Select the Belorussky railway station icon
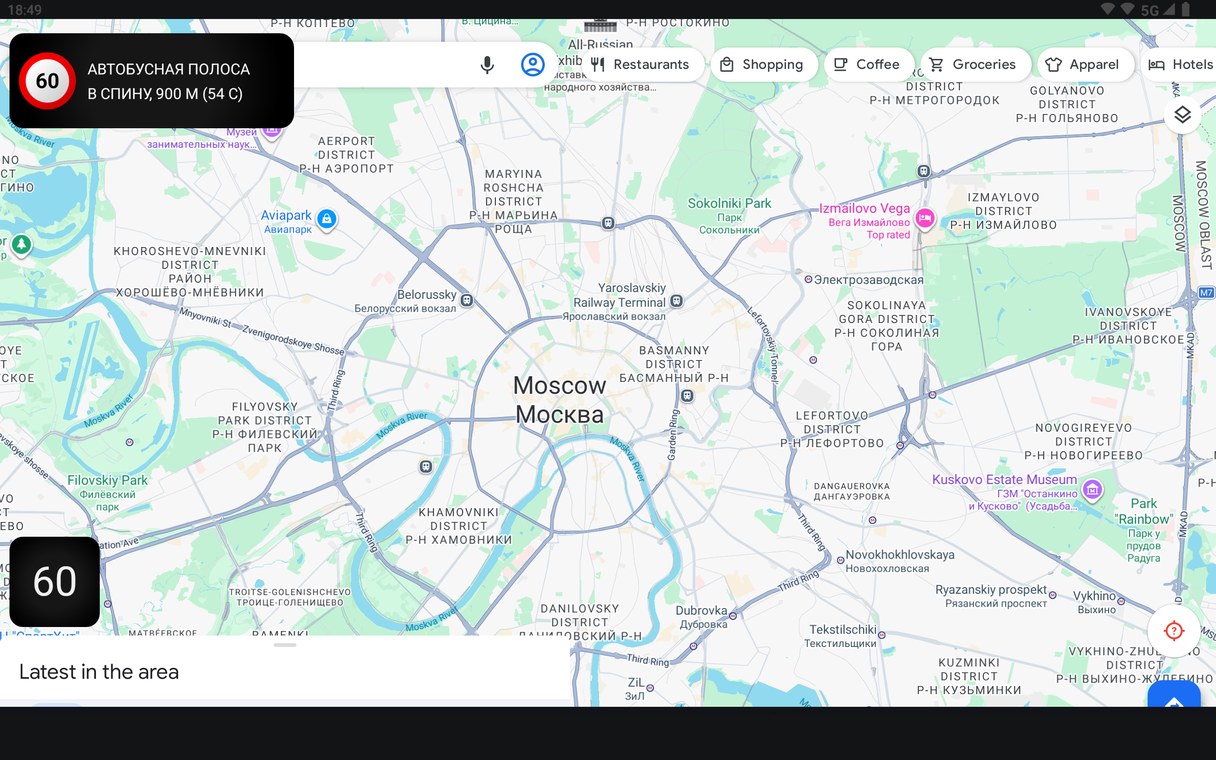Viewport: 1216px width, 760px height. tap(467, 299)
